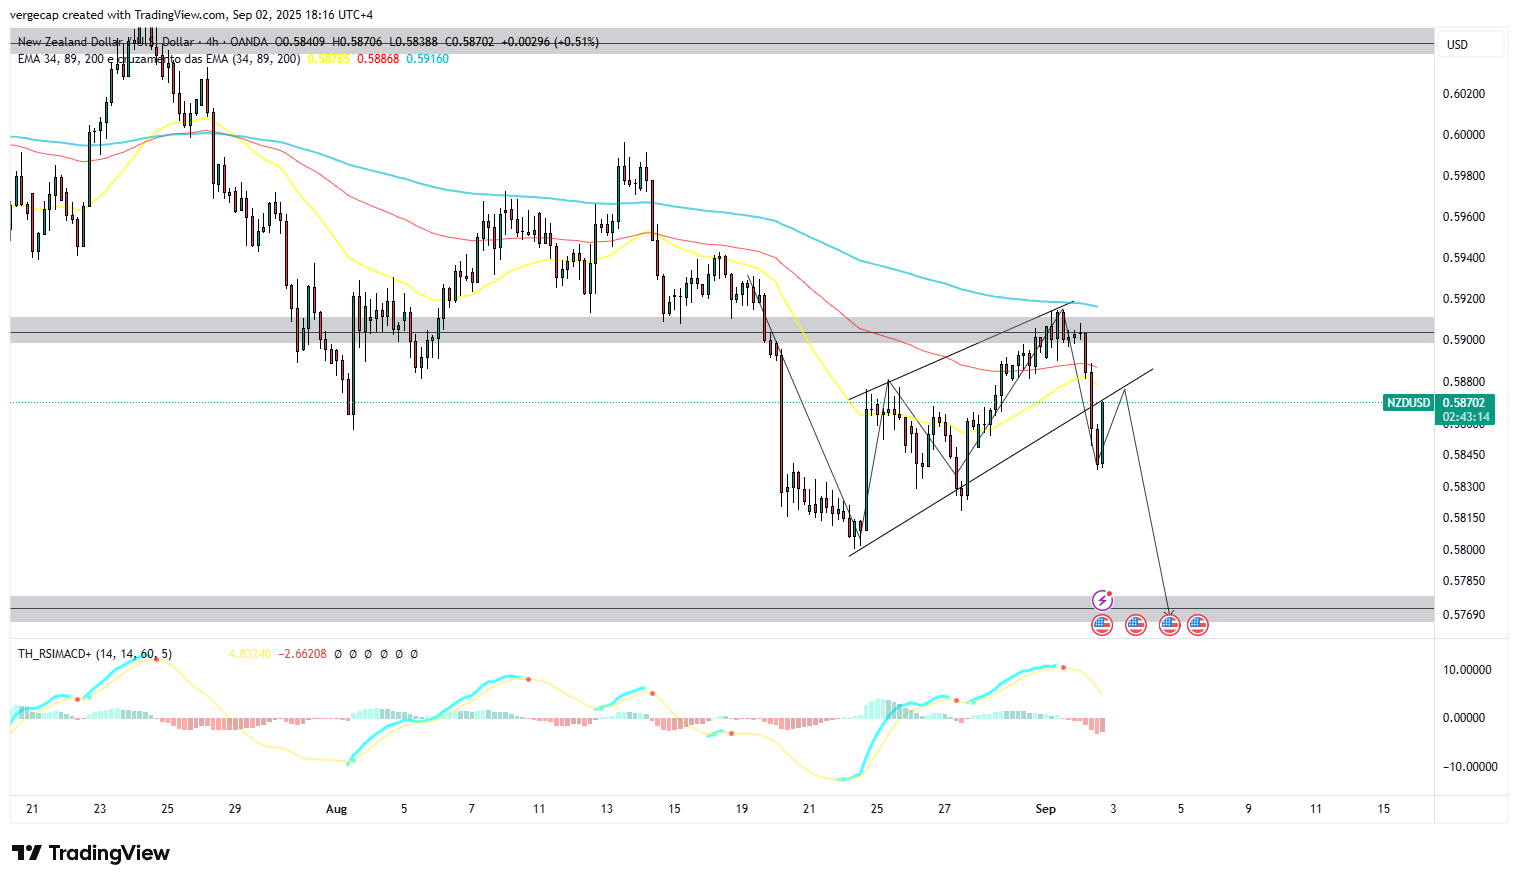Image resolution: width=1518 pixels, height=883 pixels.
Task: Click the 15 date label right of 11
Action: 1384,809
